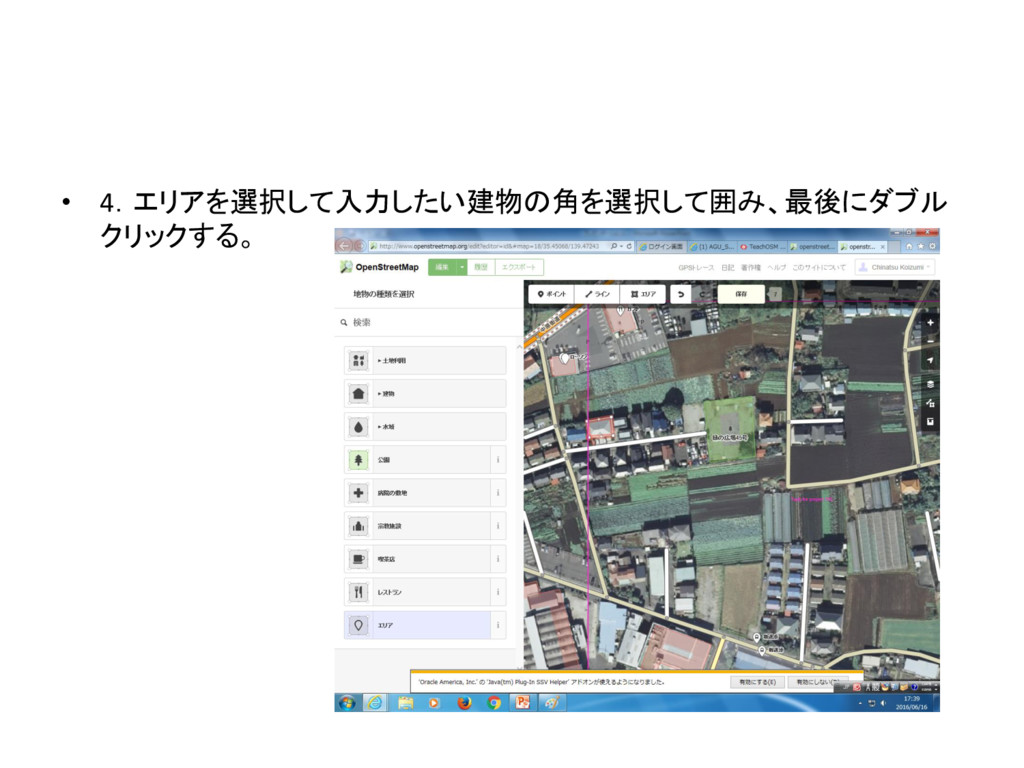Open the help panel icon on the map
The height and width of the screenshot is (768, 1024).
[930, 422]
